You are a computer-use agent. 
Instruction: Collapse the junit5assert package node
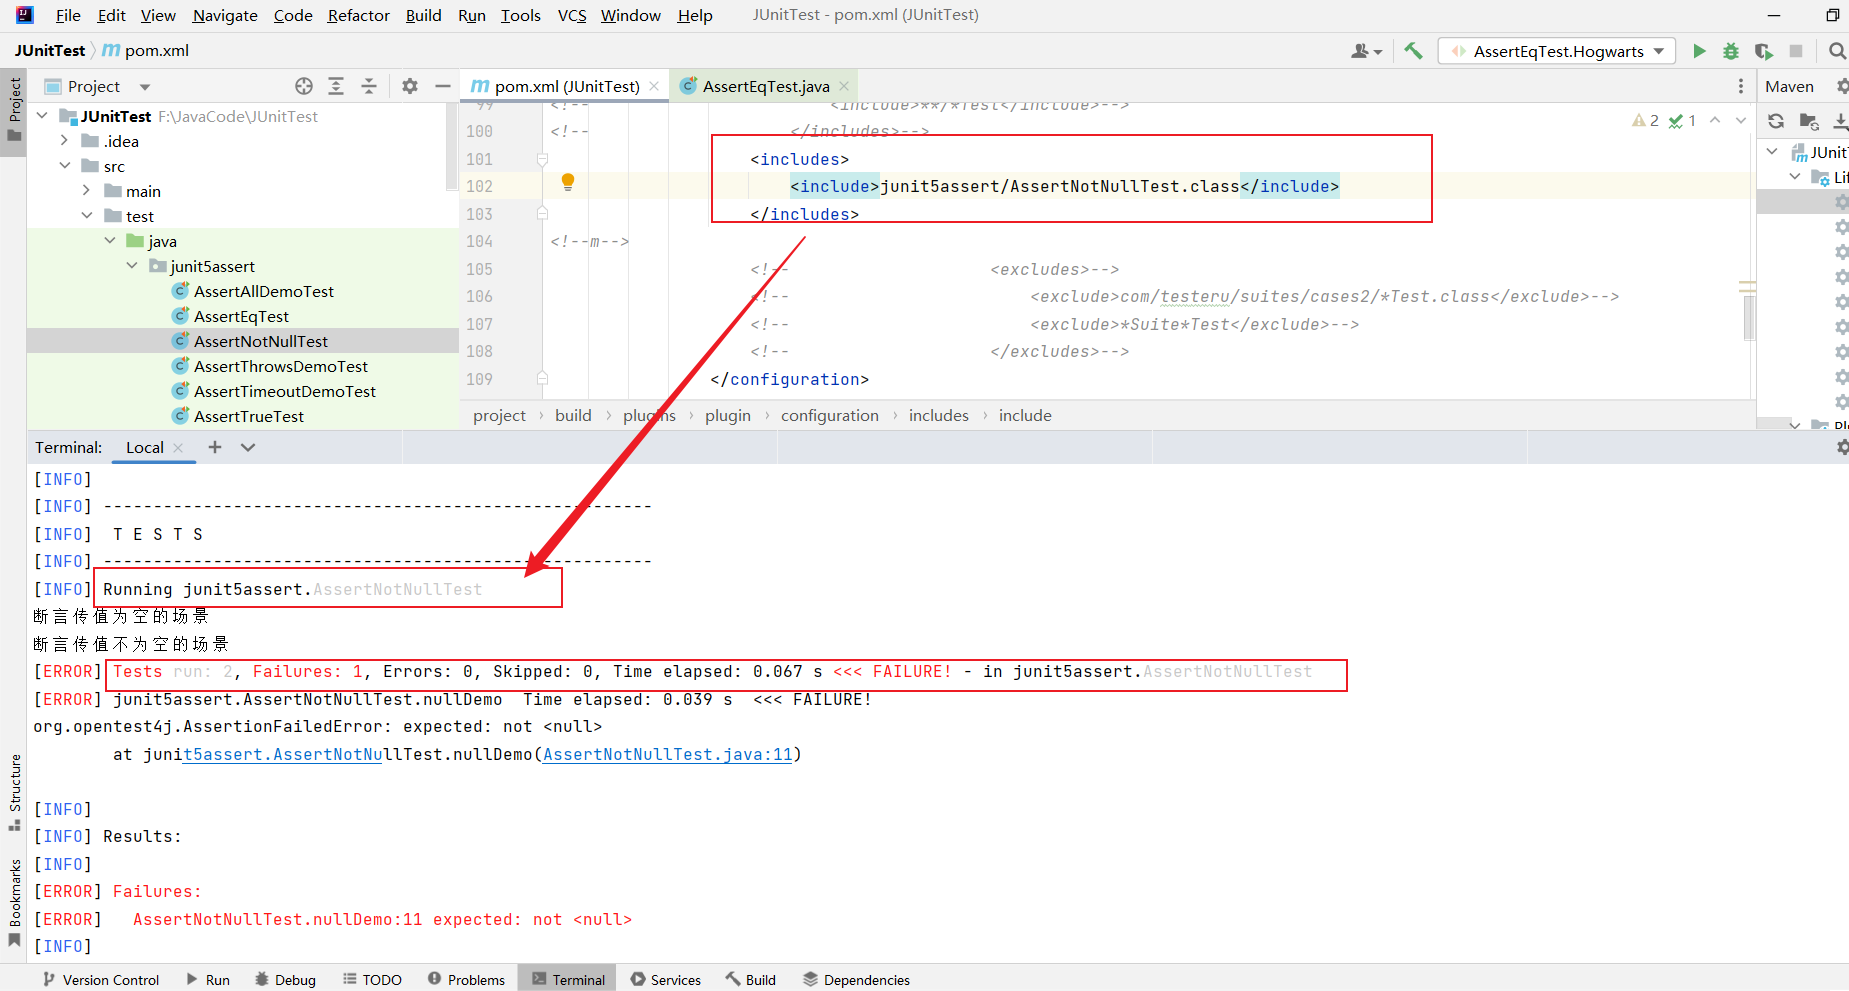(132, 266)
